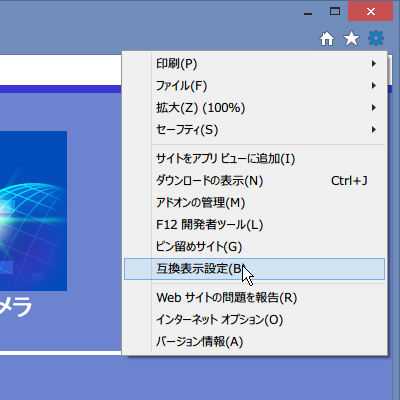Open 互換表示設定(B) item
The width and height of the screenshot is (400, 400).
point(255,269)
